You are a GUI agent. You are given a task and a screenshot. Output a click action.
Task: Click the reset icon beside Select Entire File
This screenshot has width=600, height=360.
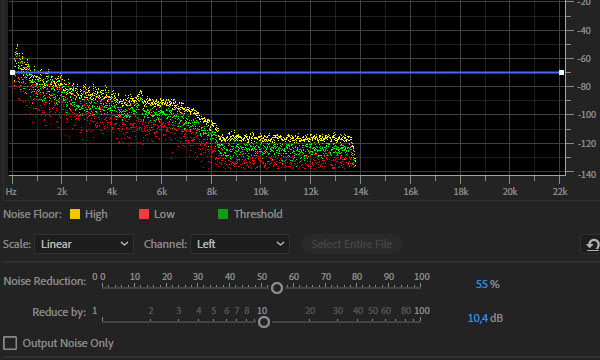click(x=592, y=244)
